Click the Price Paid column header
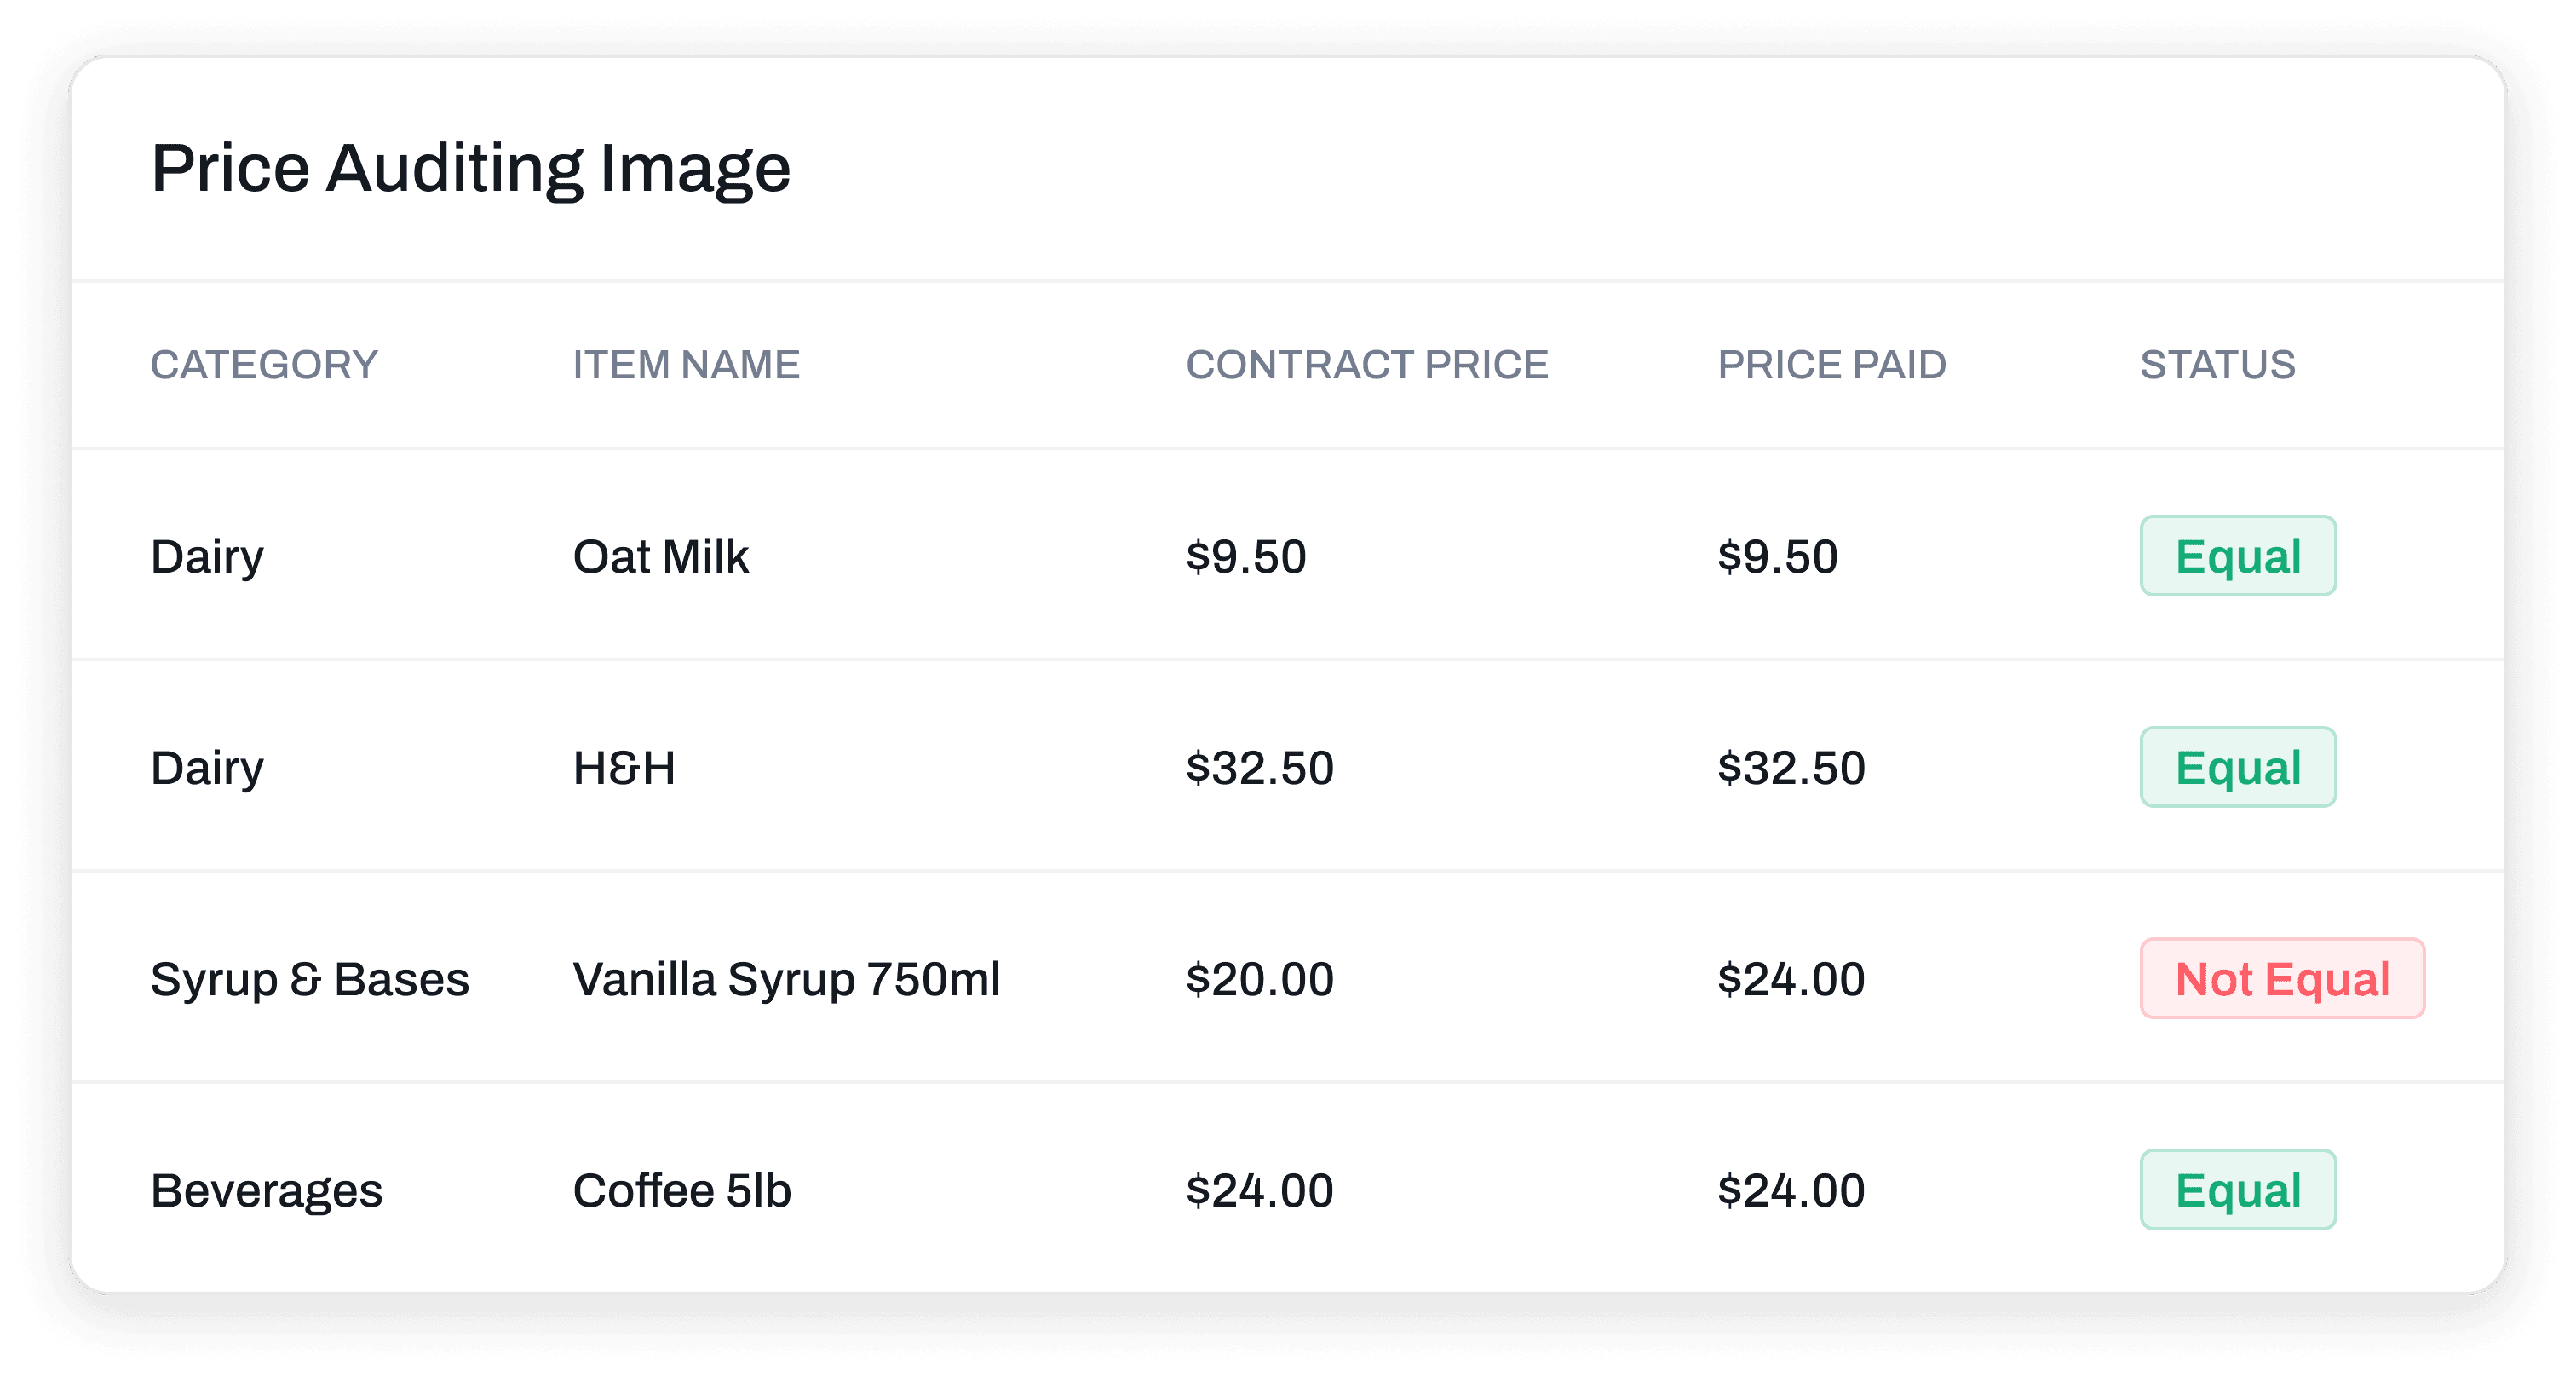This screenshot has width=2576, height=1377. tap(1832, 365)
